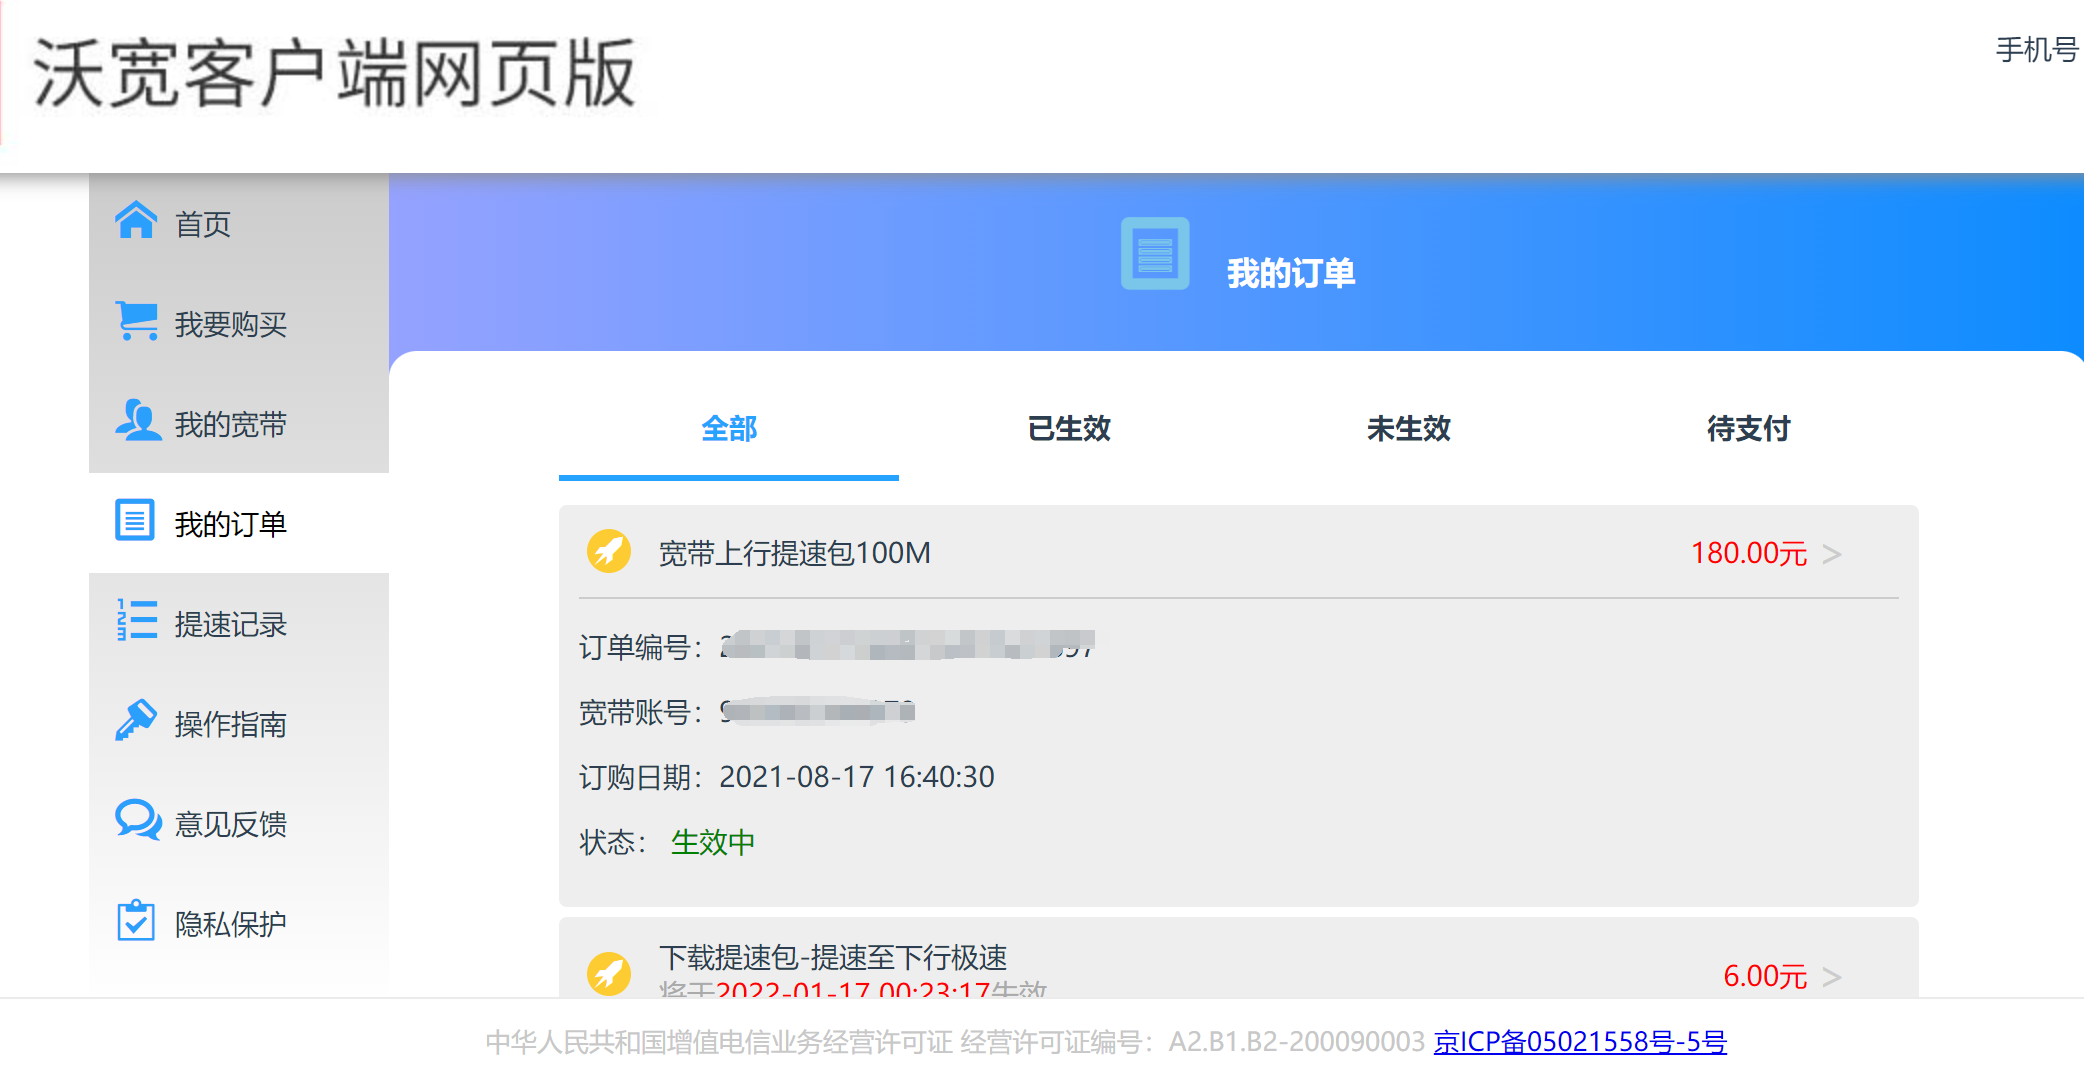The width and height of the screenshot is (2084, 1080).
Task: Click the order list icon in header banner
Action: pyautogui.click(x=1155, y=253)
